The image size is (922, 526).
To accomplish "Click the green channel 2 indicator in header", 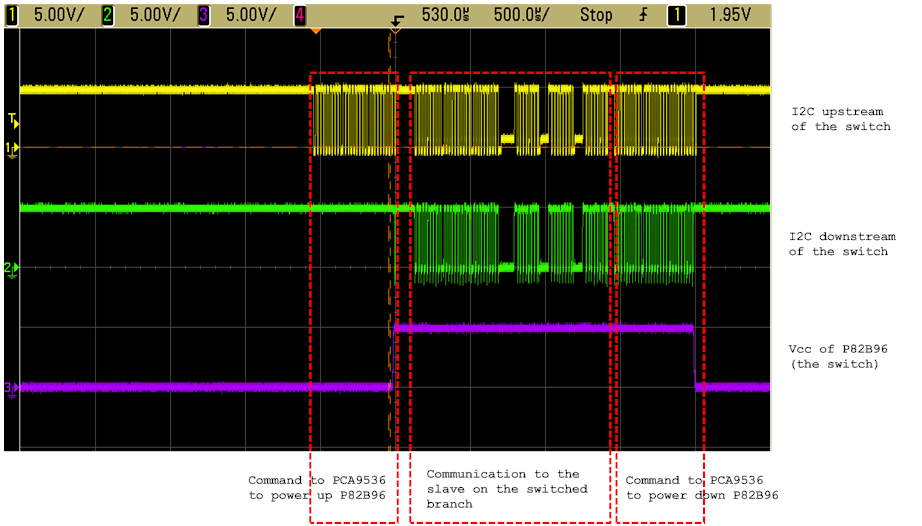I will pyautogui.click(x=107, y=15).
